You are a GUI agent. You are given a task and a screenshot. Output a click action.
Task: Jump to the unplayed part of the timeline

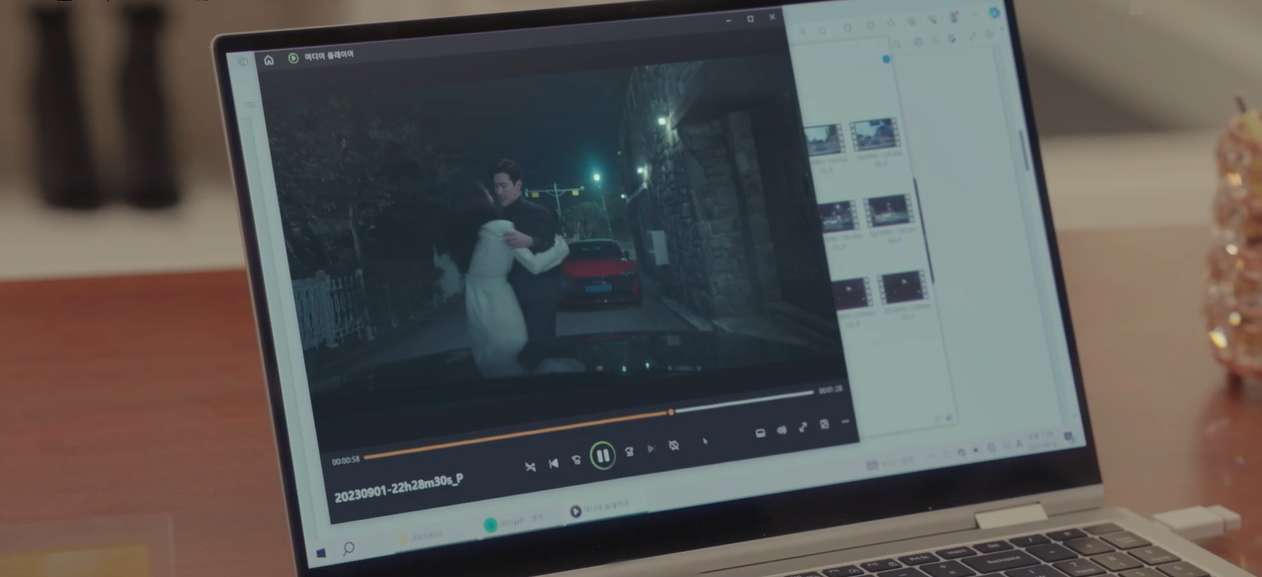coord(743,401)
